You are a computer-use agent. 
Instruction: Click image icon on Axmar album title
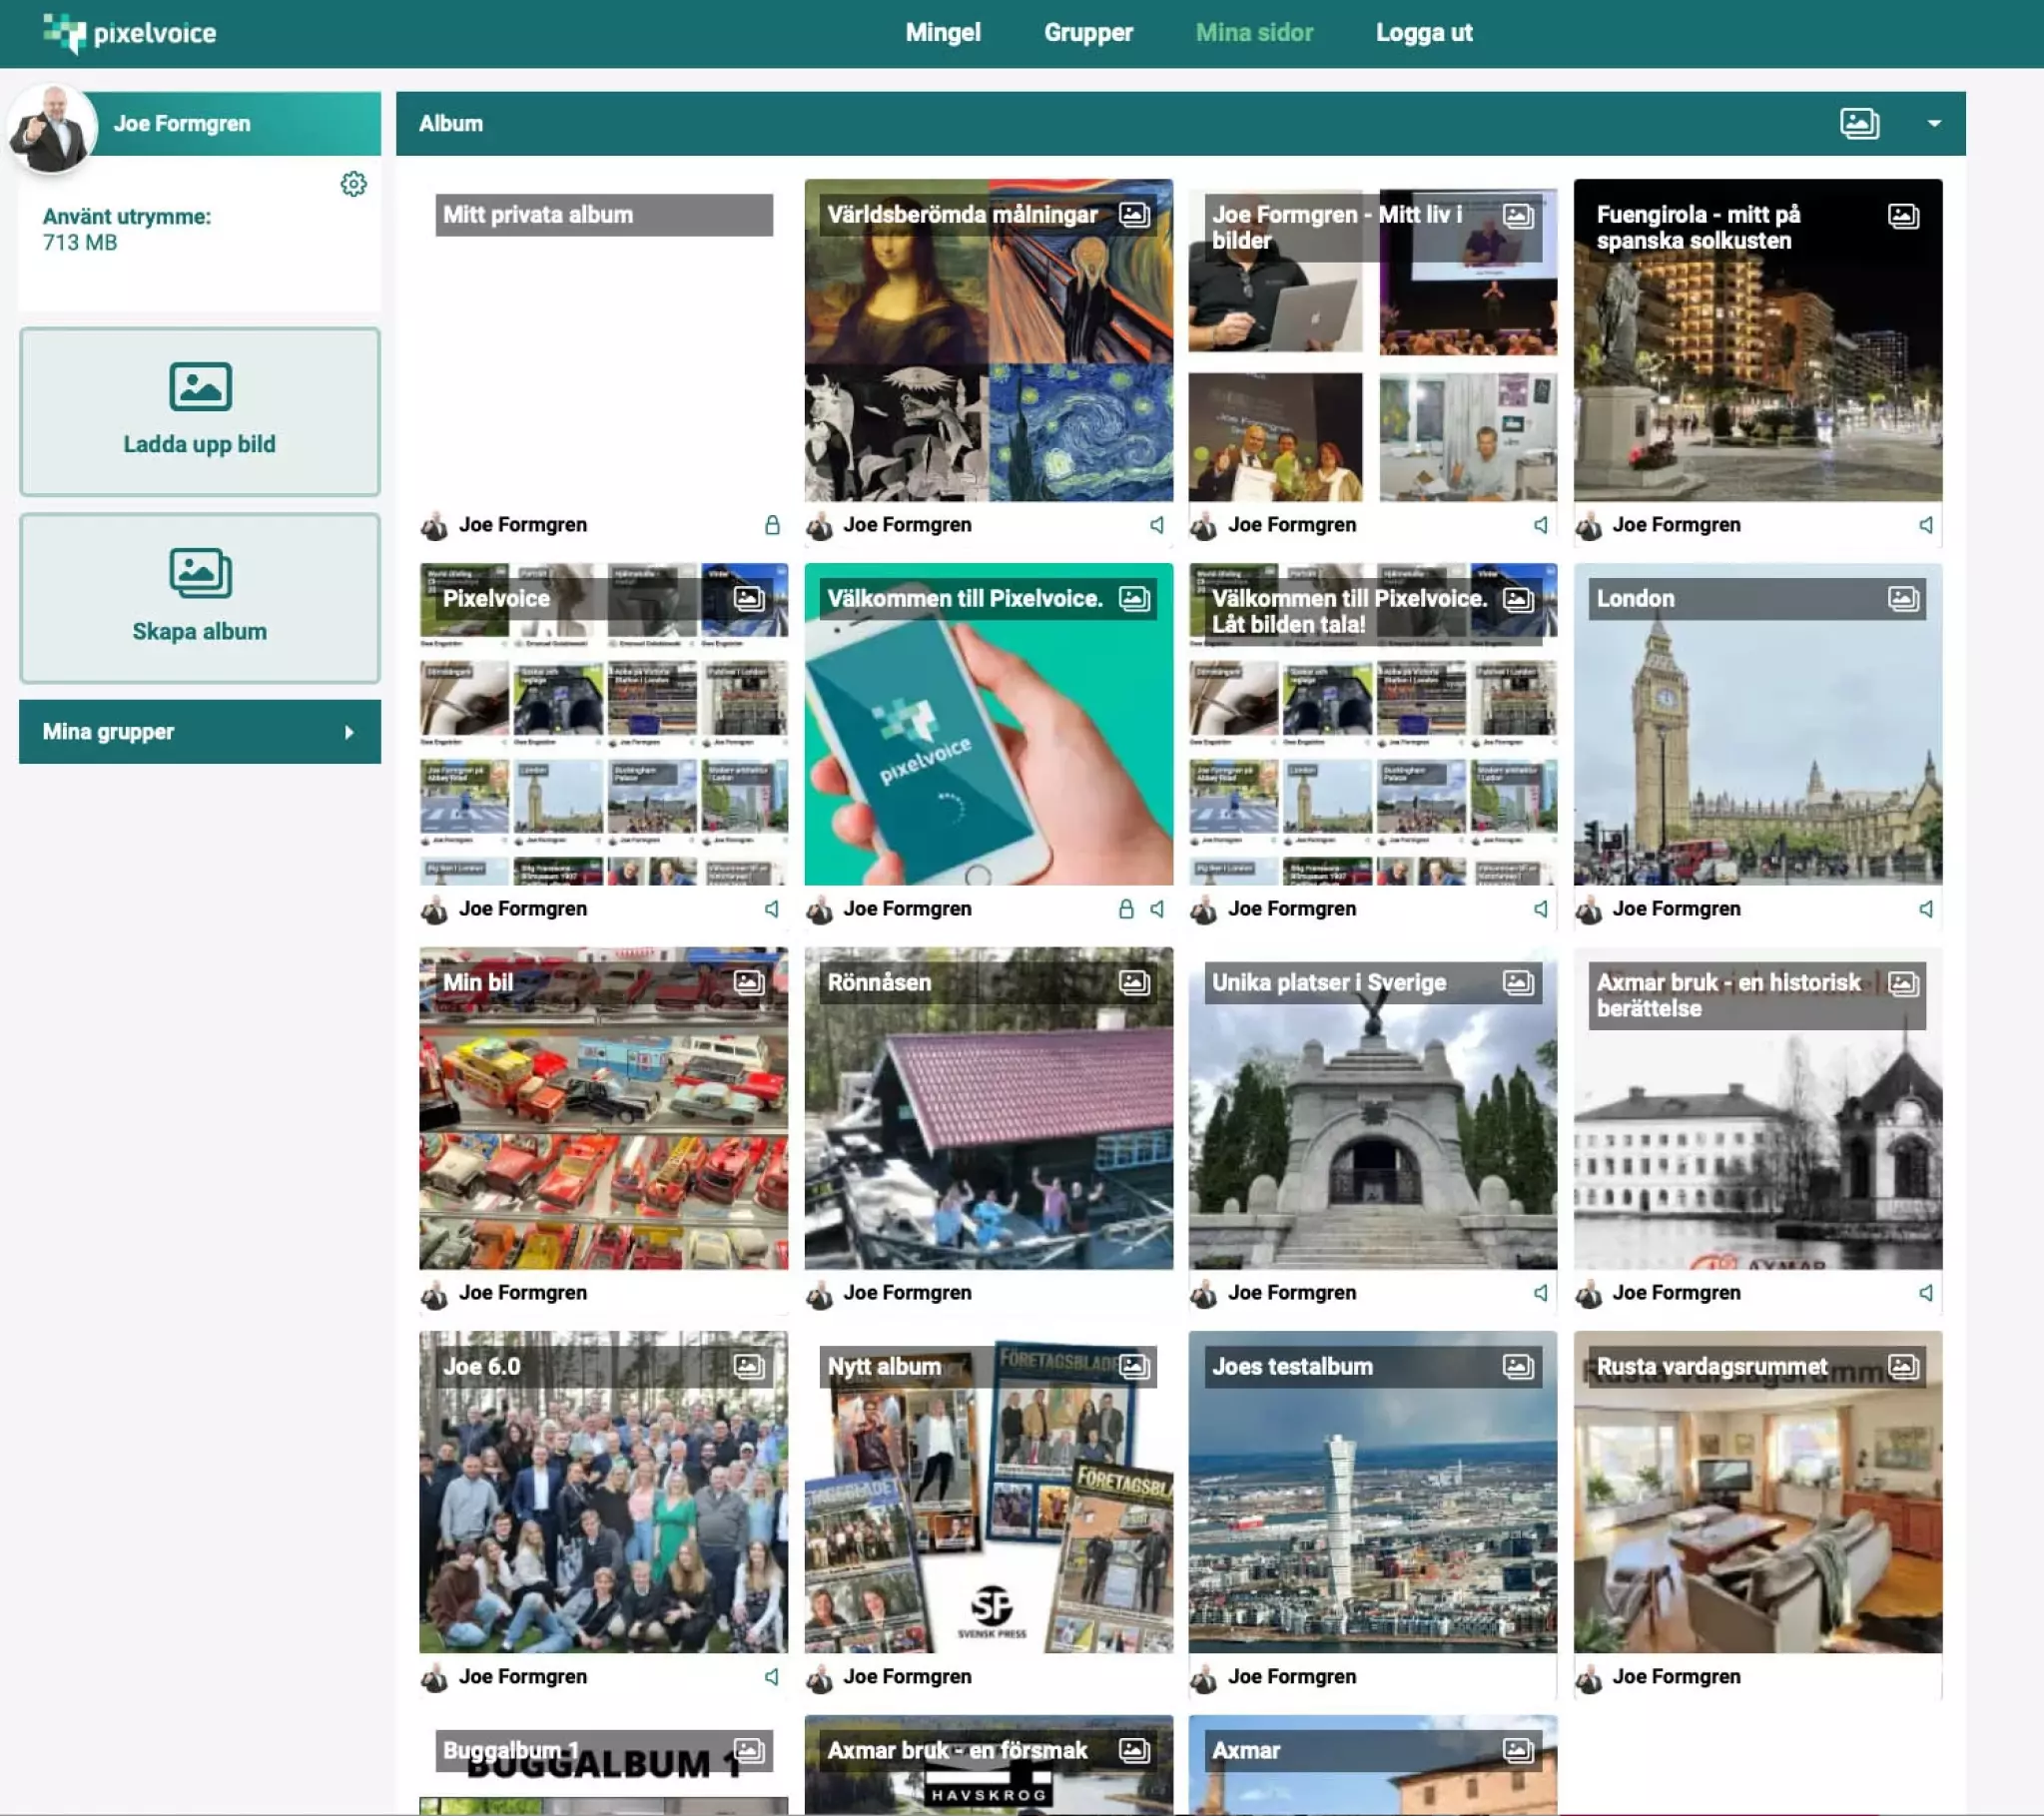pos(1518,1751)
